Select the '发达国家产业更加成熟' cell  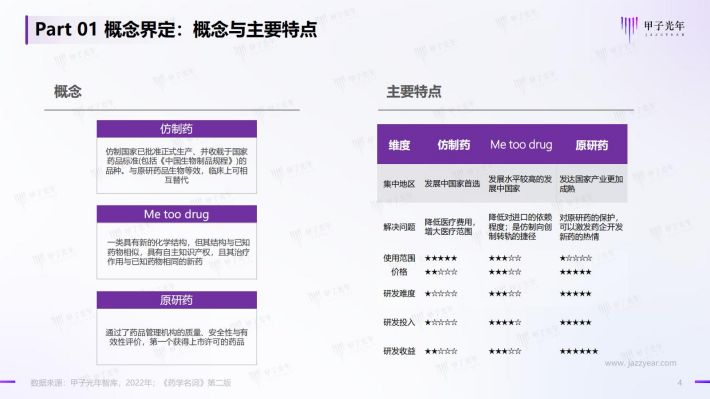point(591,184)
